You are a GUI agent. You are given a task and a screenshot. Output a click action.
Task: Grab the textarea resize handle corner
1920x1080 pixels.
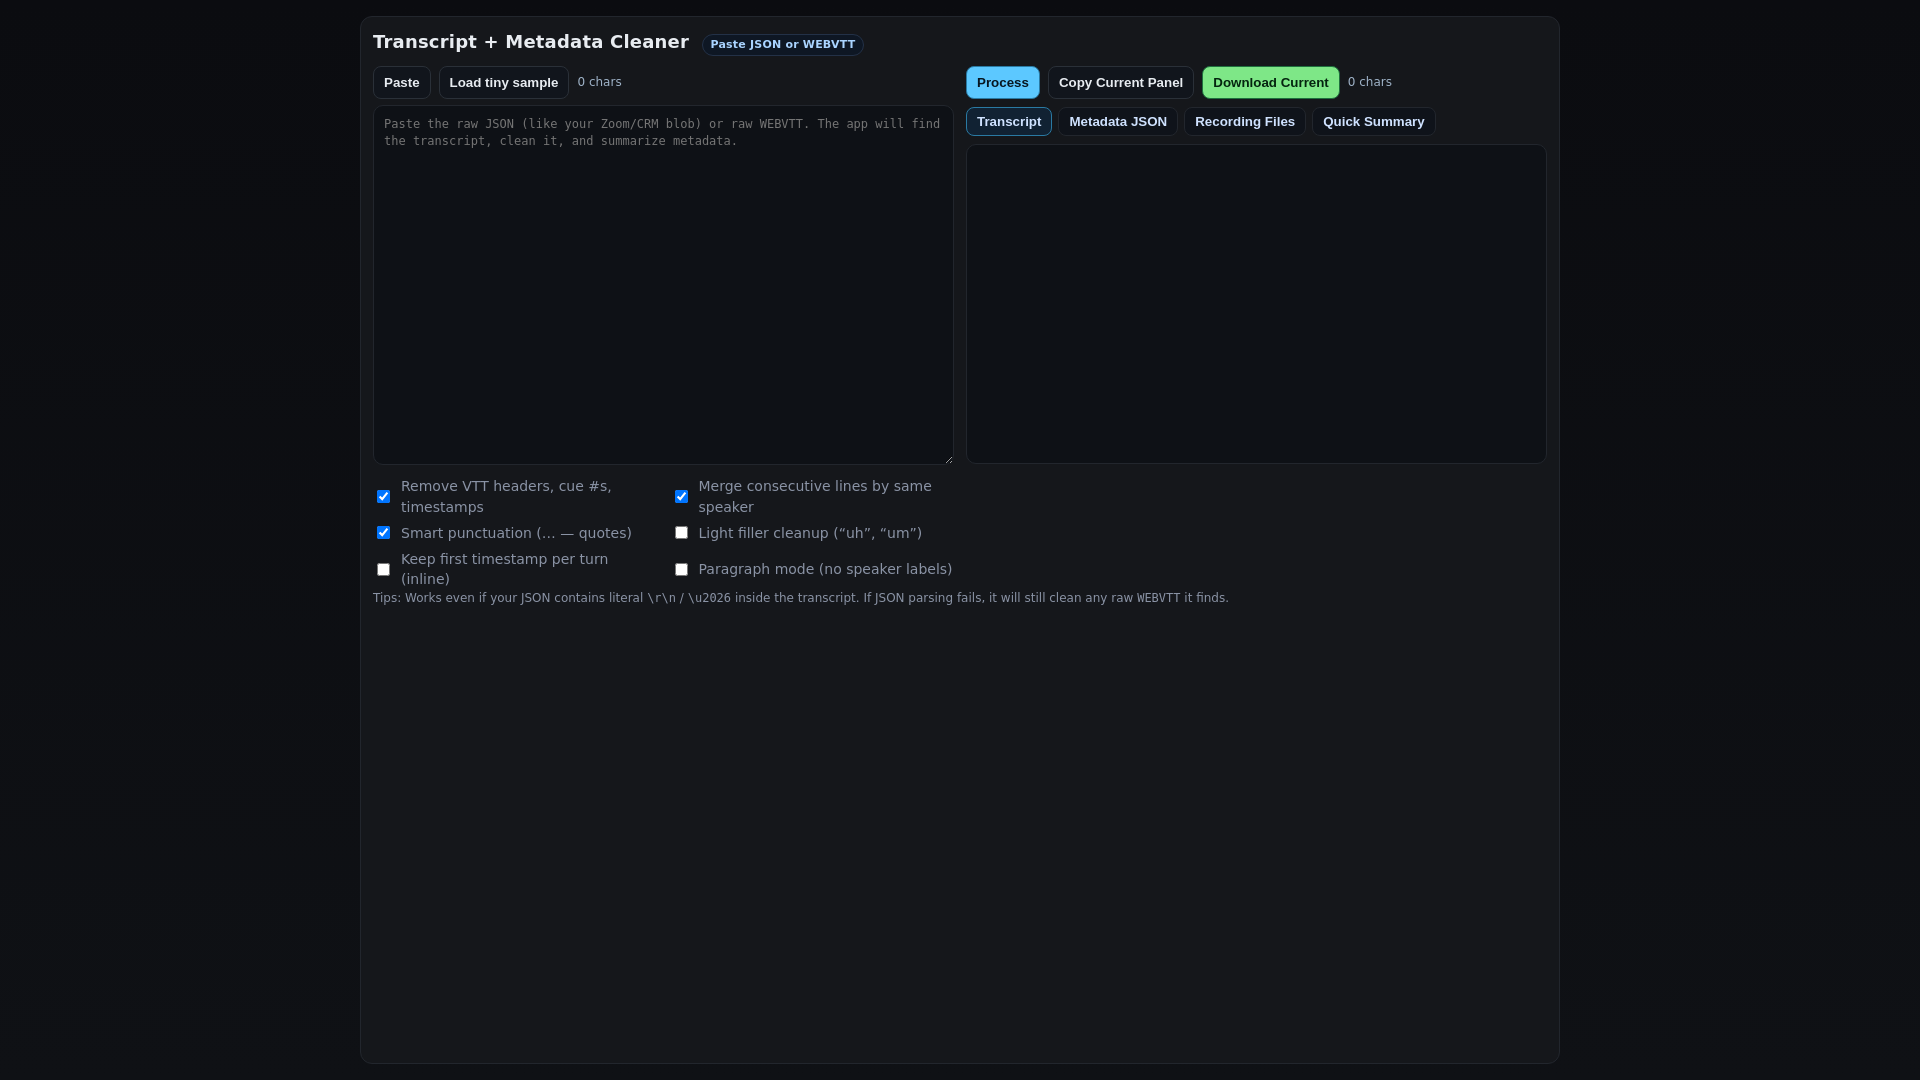(947, 459)
